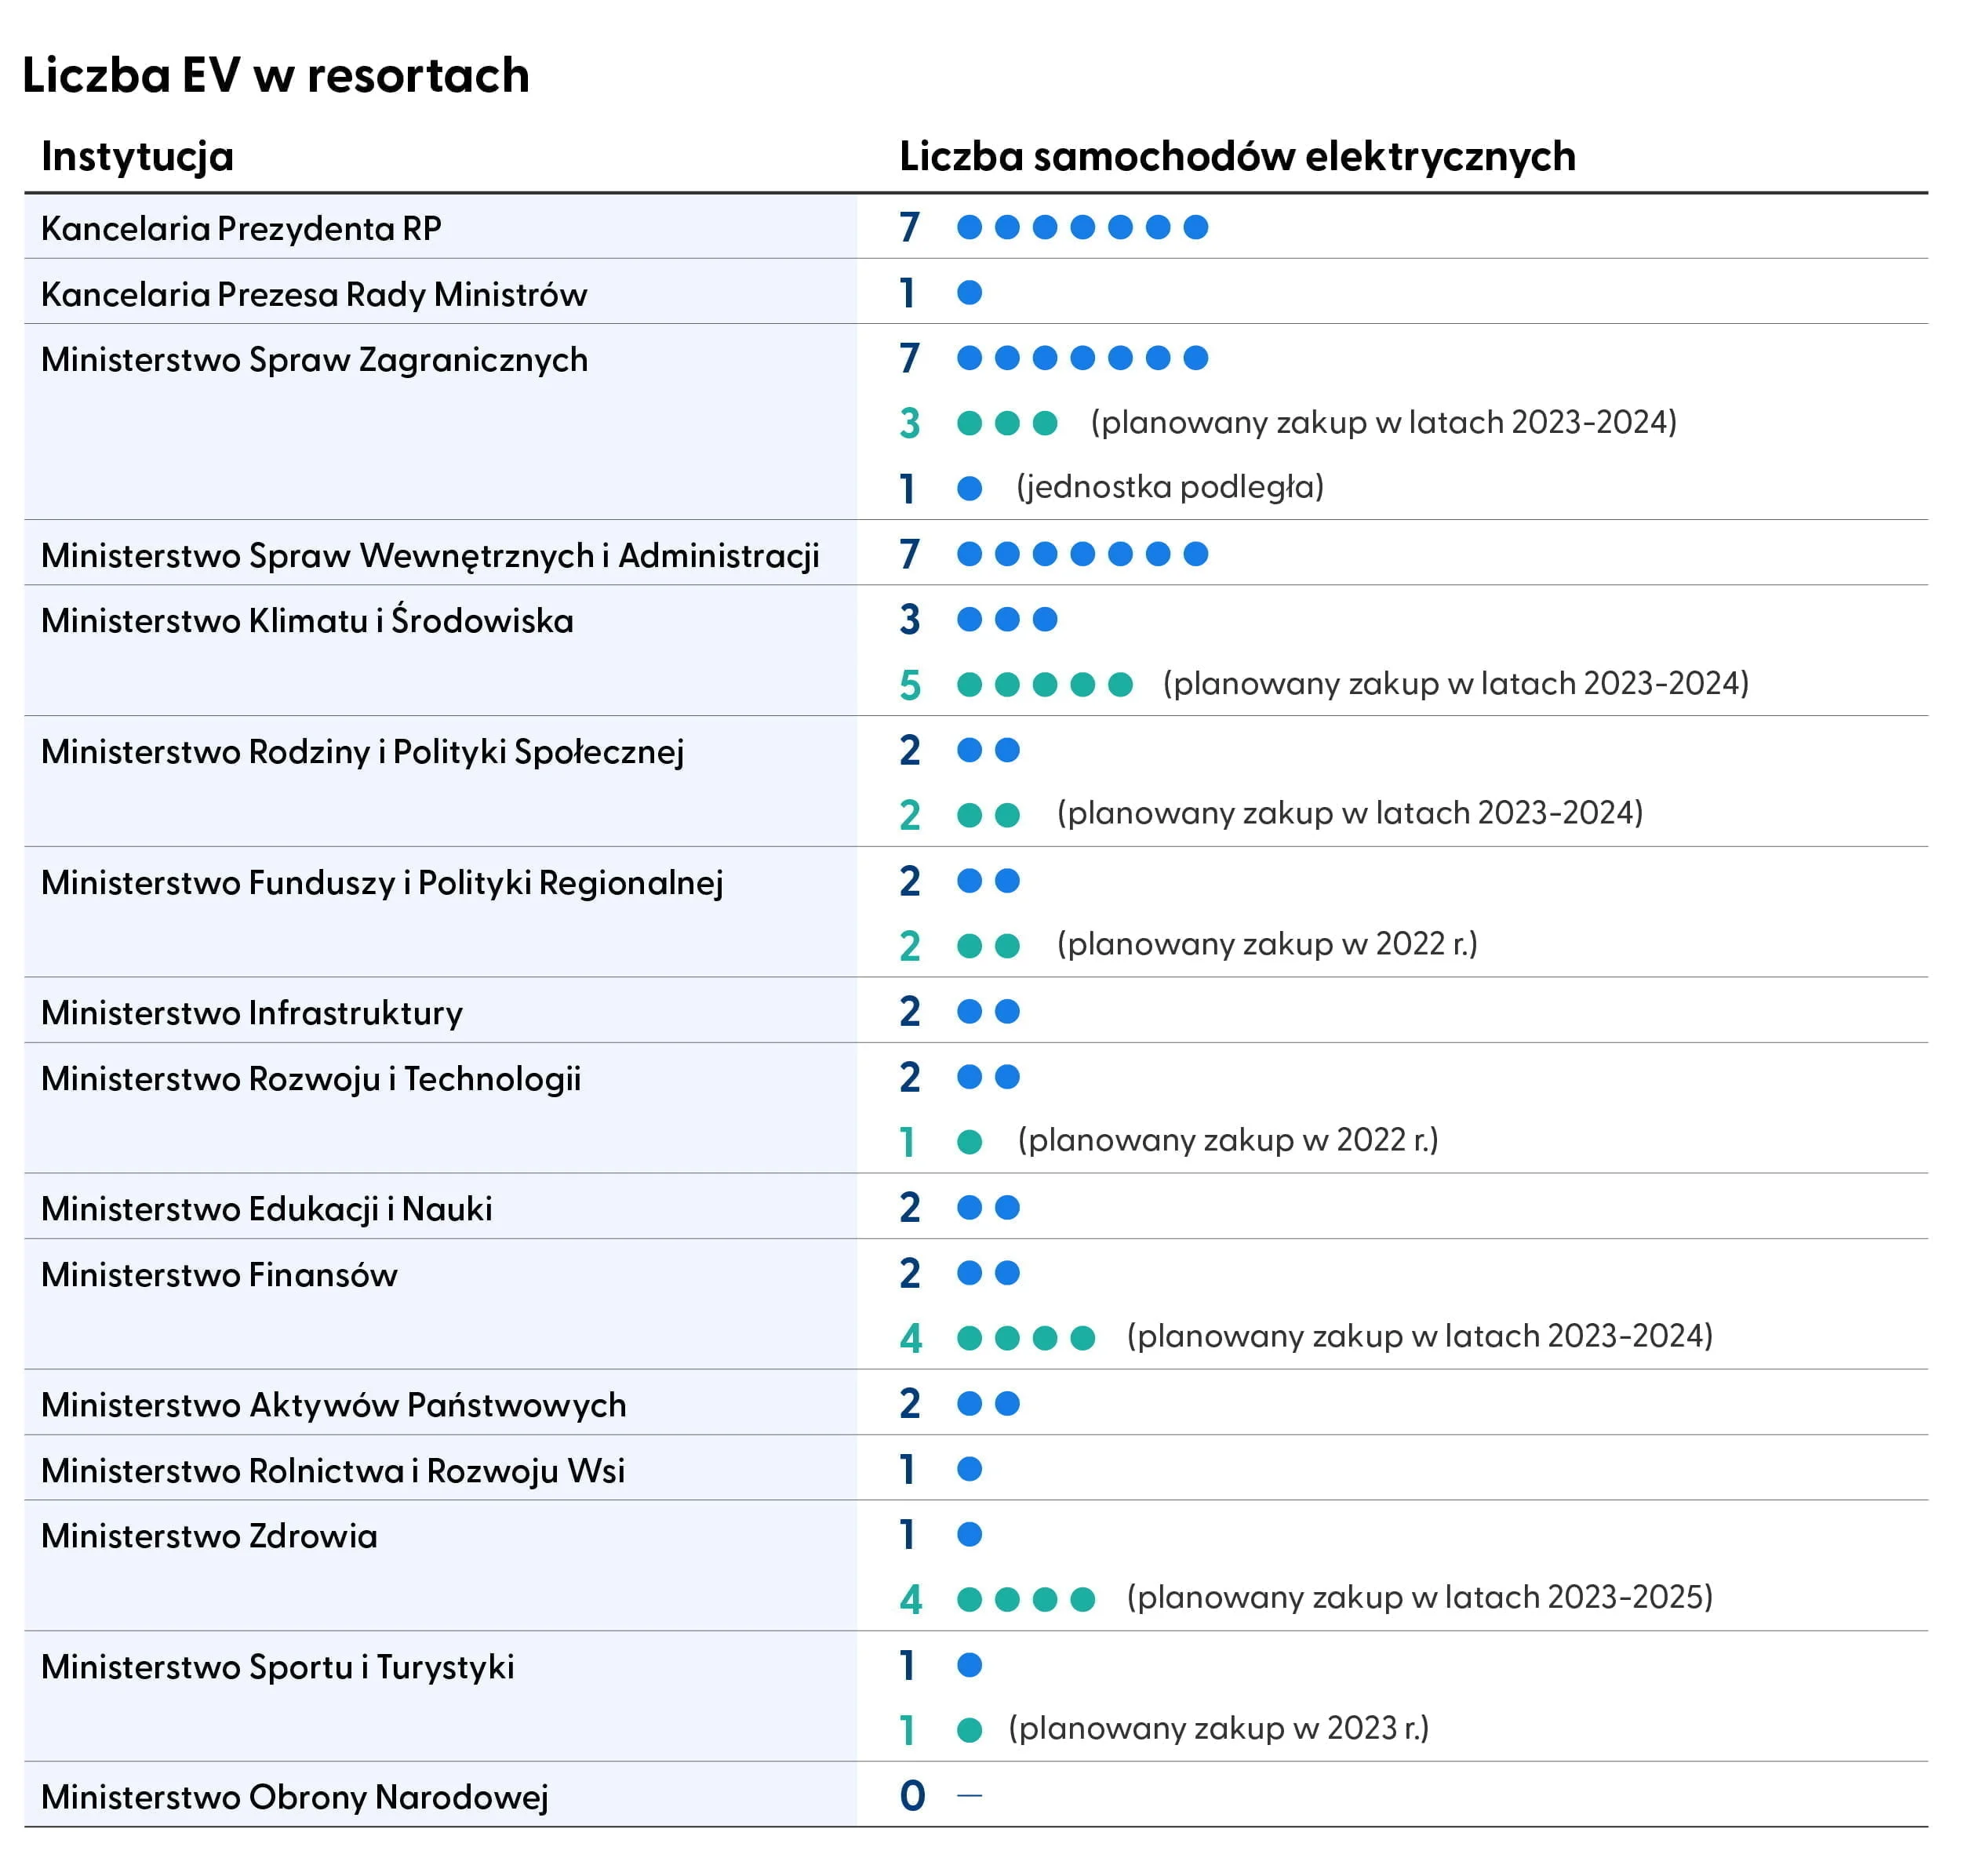Click the "(planowany zakup w latach 2023-2025)" note
The image size is (1961, 1876).
pyautogui.click(x=1419, y=1597)
